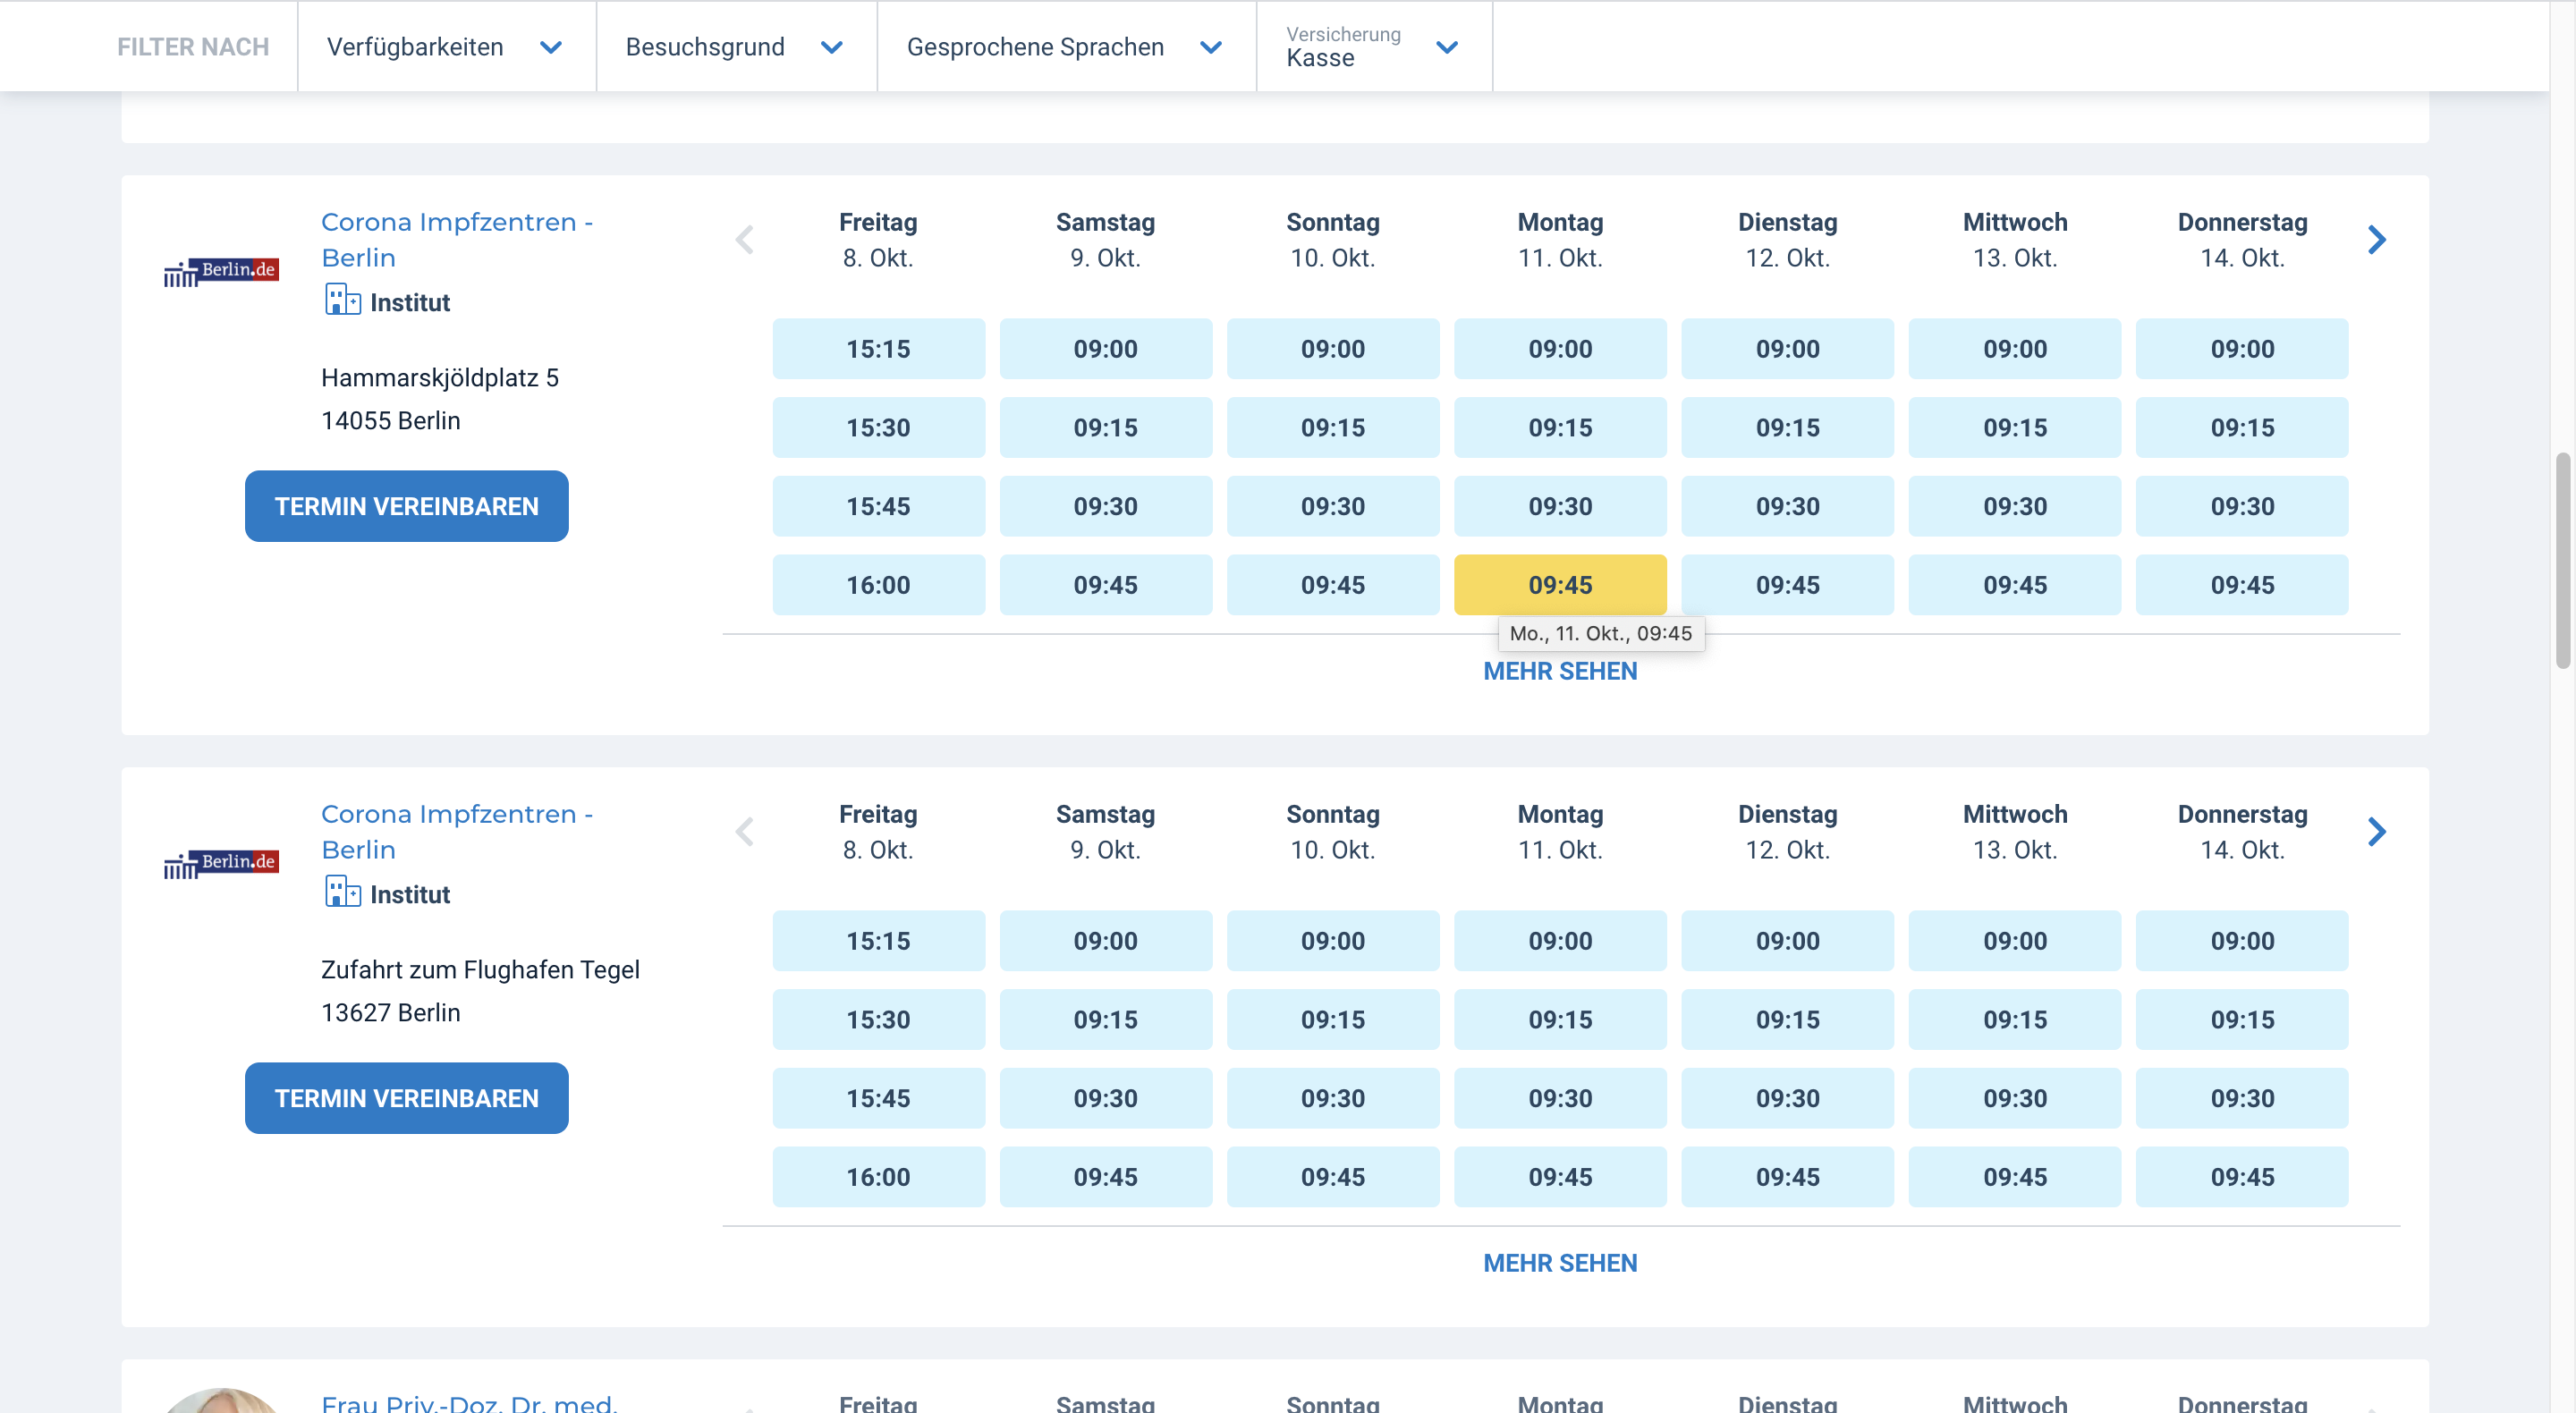Image resolution: width=2576 pixels, height=1413 pixels.
Task: Click the Berlin.de logo of Hammarskjöldplatz center
Action: [221, 272]
